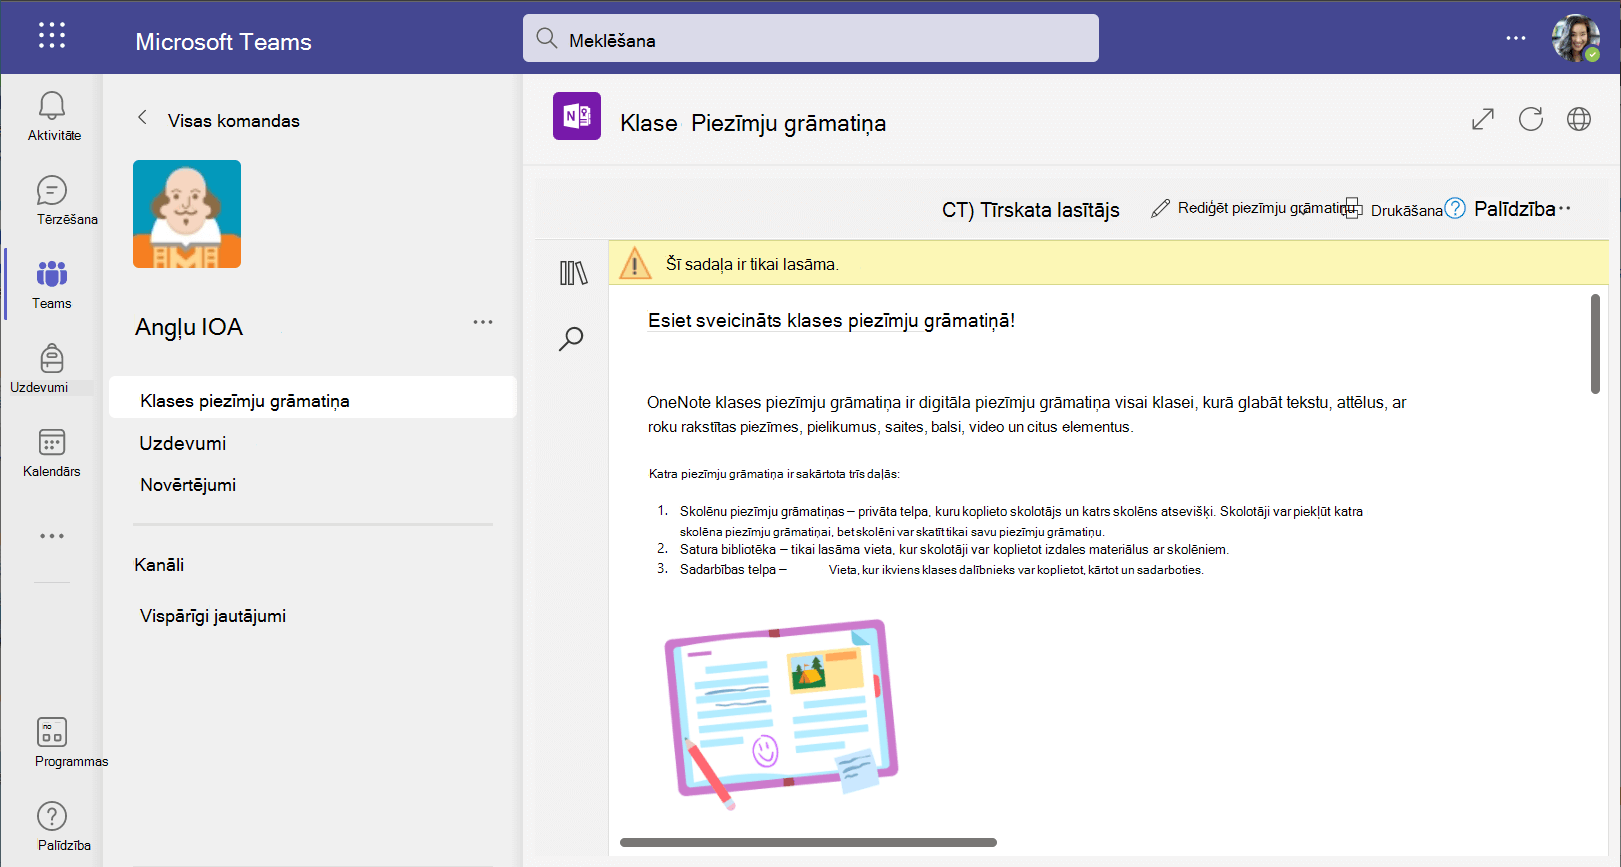Viewport: 1621px width, 867px height.
Task: Open the Aktivitāte bell icon
Action: point(52,105)
